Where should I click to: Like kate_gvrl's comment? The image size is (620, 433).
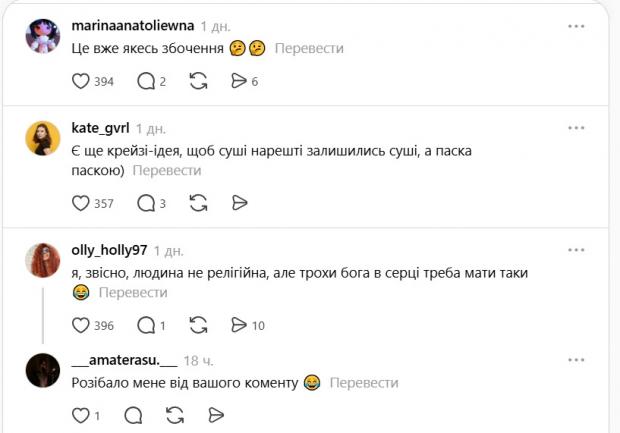point(82,203)
